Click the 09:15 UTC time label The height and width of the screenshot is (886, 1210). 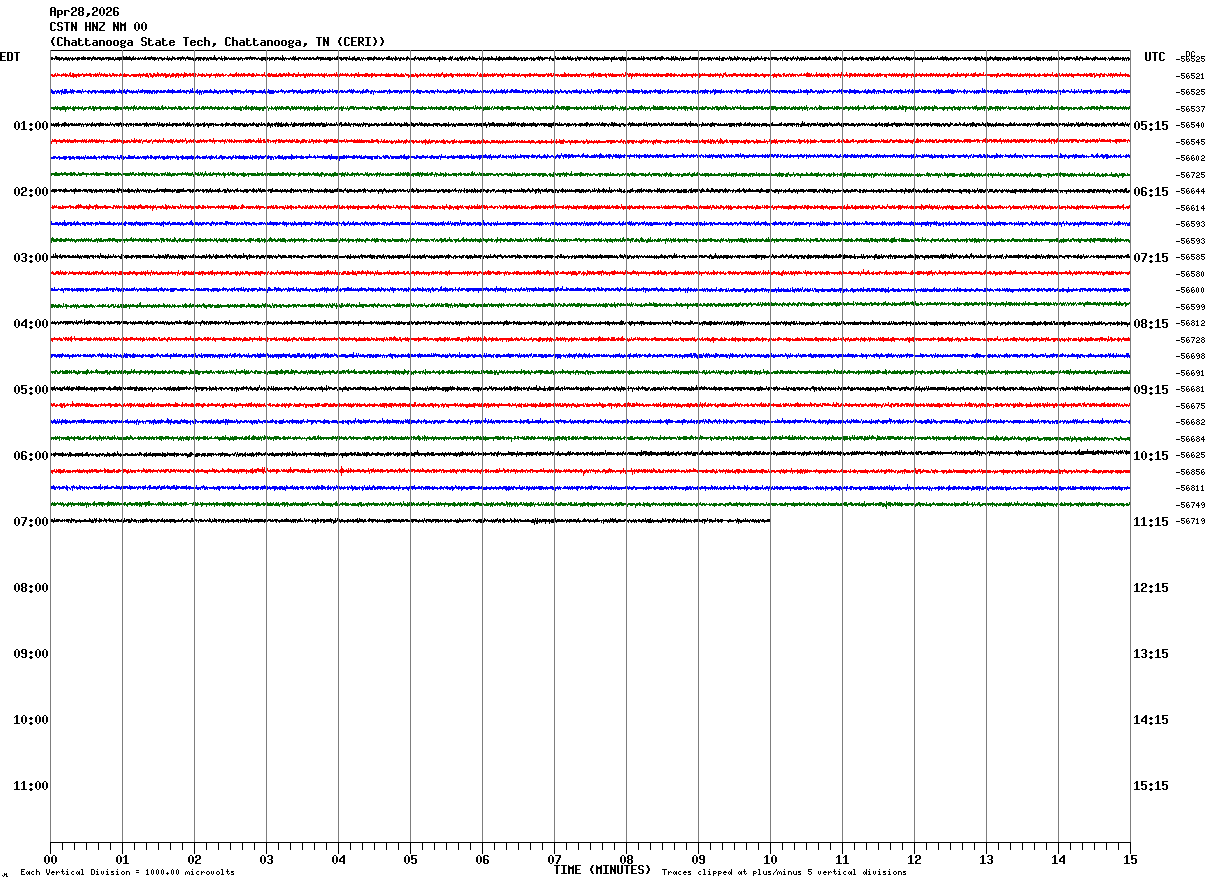coord(1151,390)
